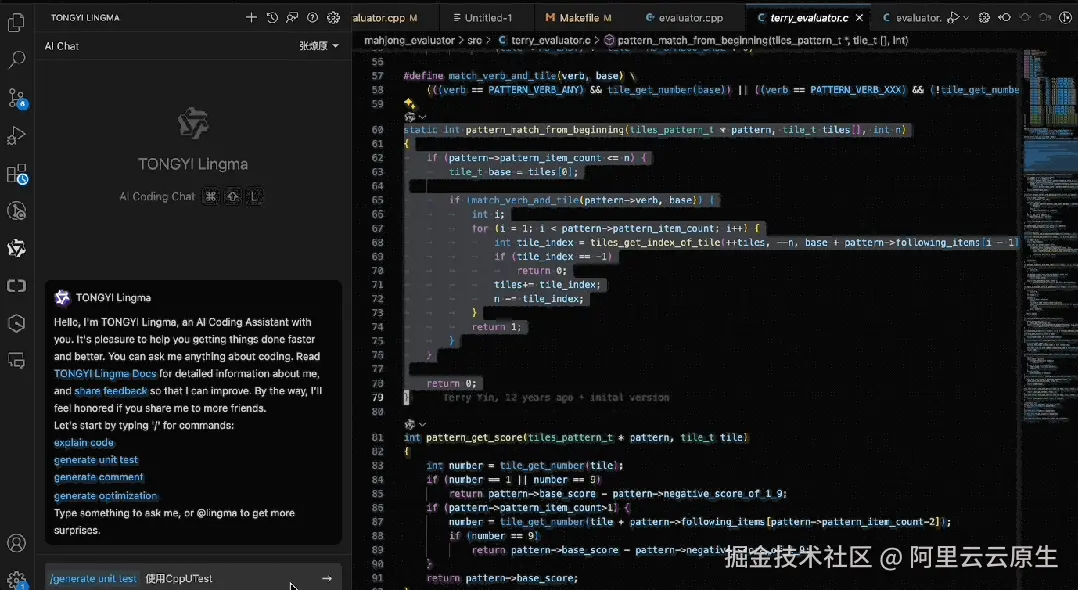Start a new chat with plus icon
Viewport: 1078px width, 590px height.
click(x=251, y=18)
